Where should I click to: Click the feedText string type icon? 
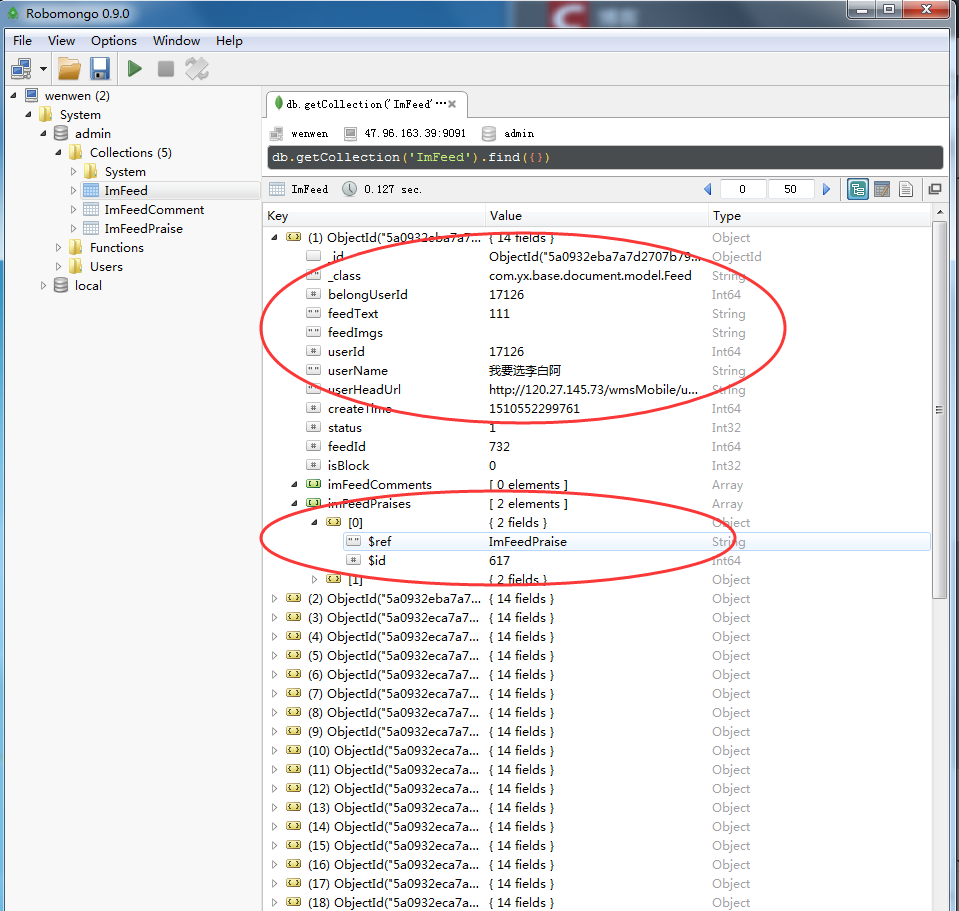(x=313, y=312)
